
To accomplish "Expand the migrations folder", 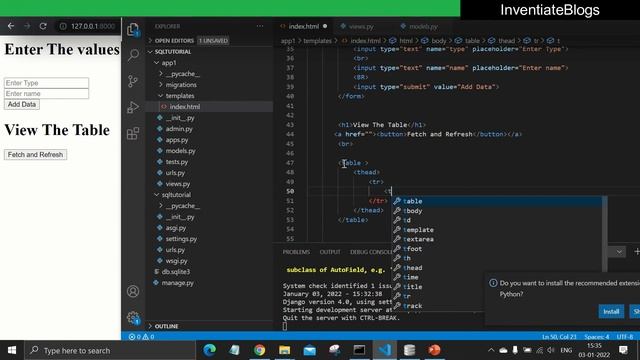I will pyautogui.click(x=181, y=85).
